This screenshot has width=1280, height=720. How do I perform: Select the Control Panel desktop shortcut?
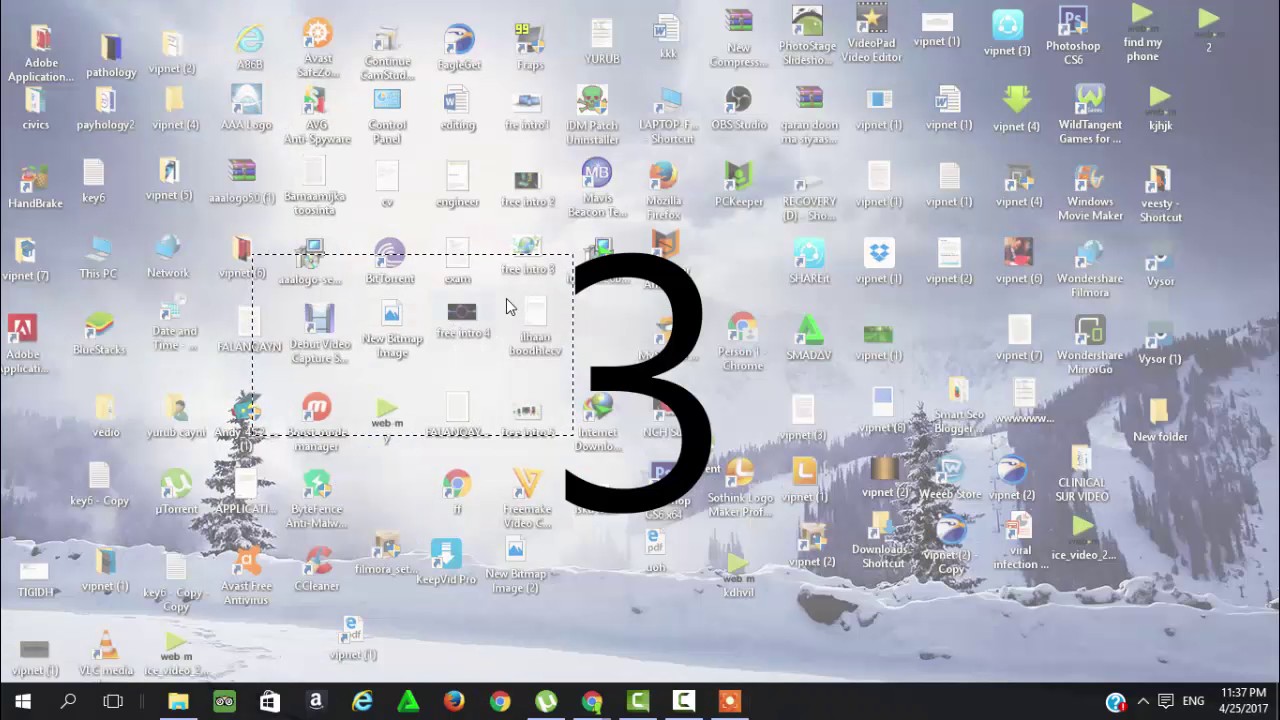point(387,116)
